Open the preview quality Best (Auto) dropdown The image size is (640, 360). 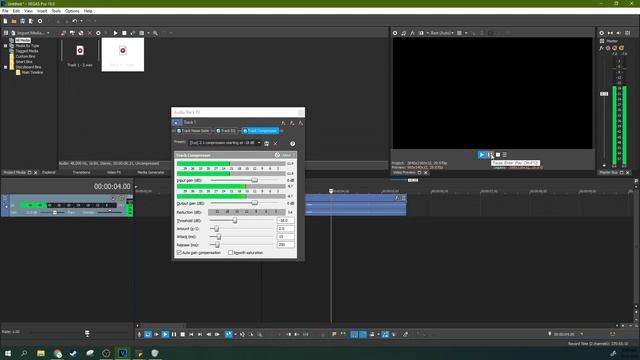(442, 33)
